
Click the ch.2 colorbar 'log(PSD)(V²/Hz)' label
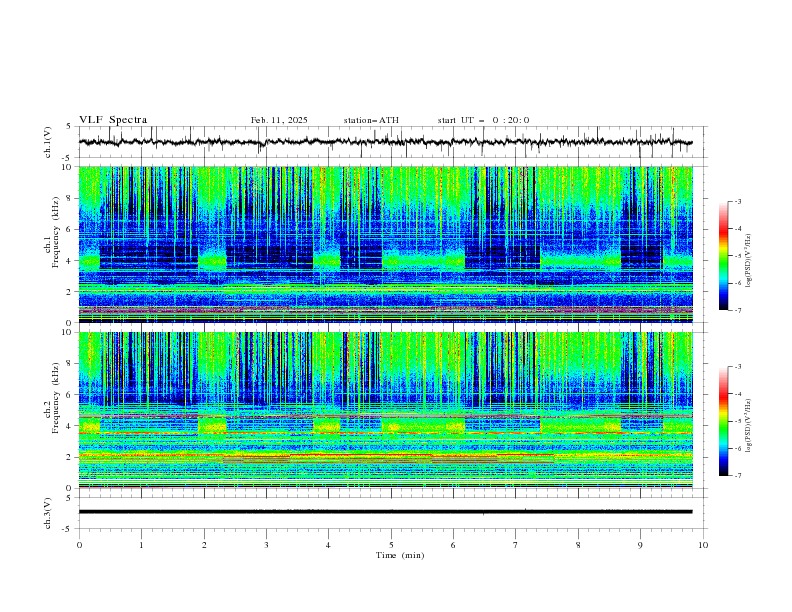[748, 425]
